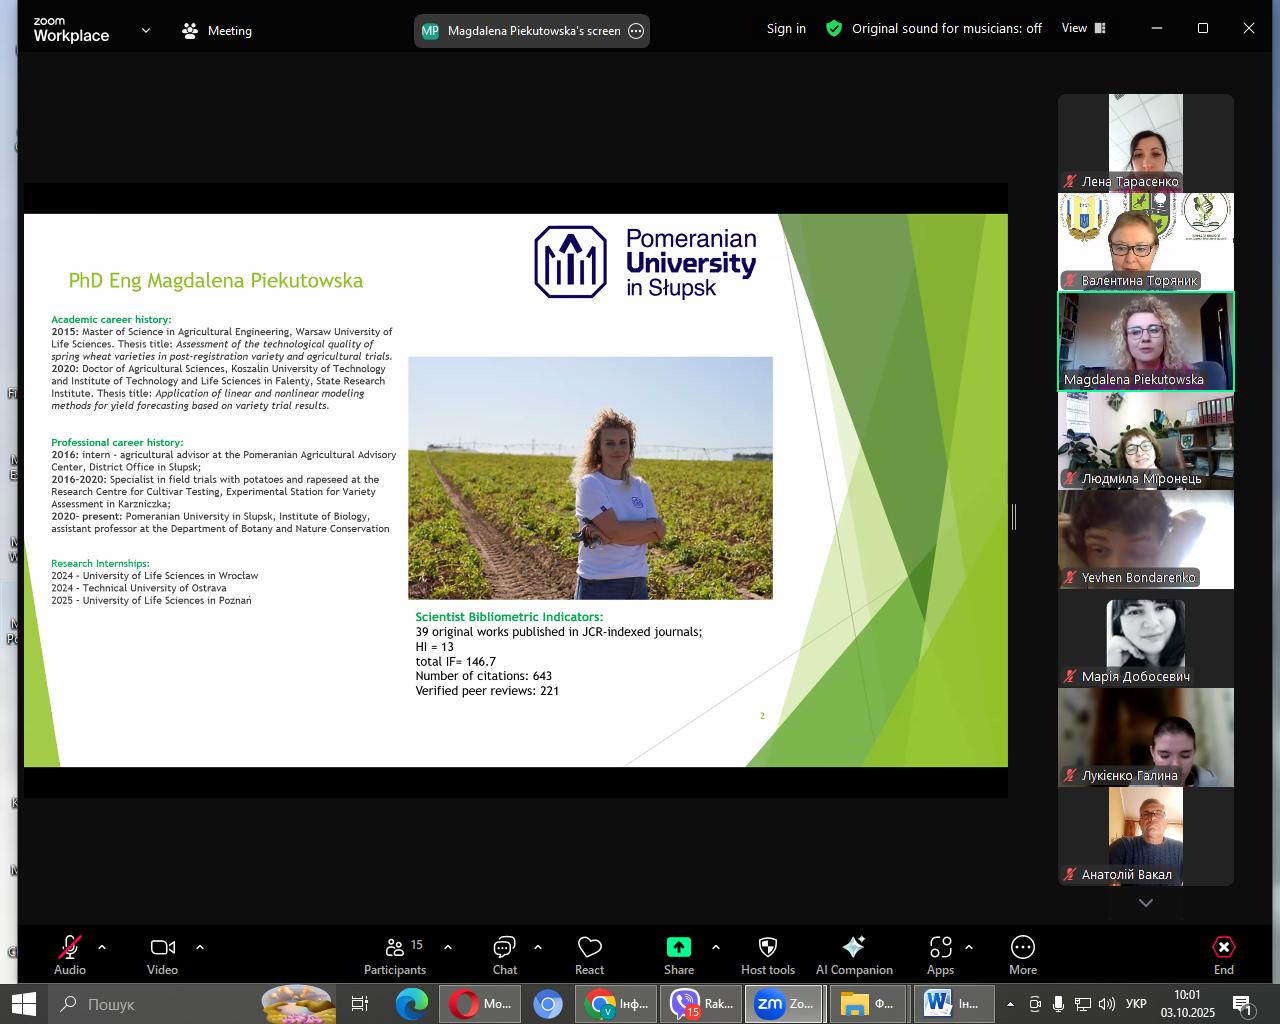The image size is (1280, 1024).
Task: Expand video options arrow next to Video
Action: coord(200,947)
